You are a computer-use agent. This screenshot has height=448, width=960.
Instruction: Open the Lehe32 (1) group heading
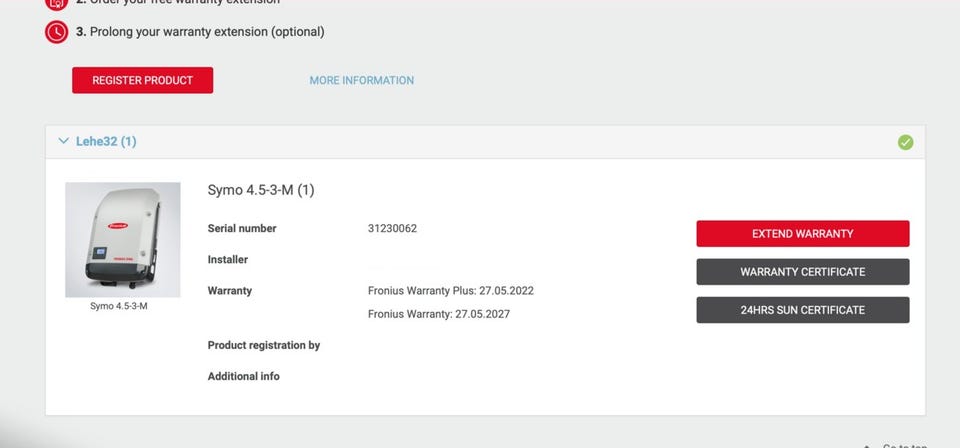pyautogui.click(x=106, y=141)
